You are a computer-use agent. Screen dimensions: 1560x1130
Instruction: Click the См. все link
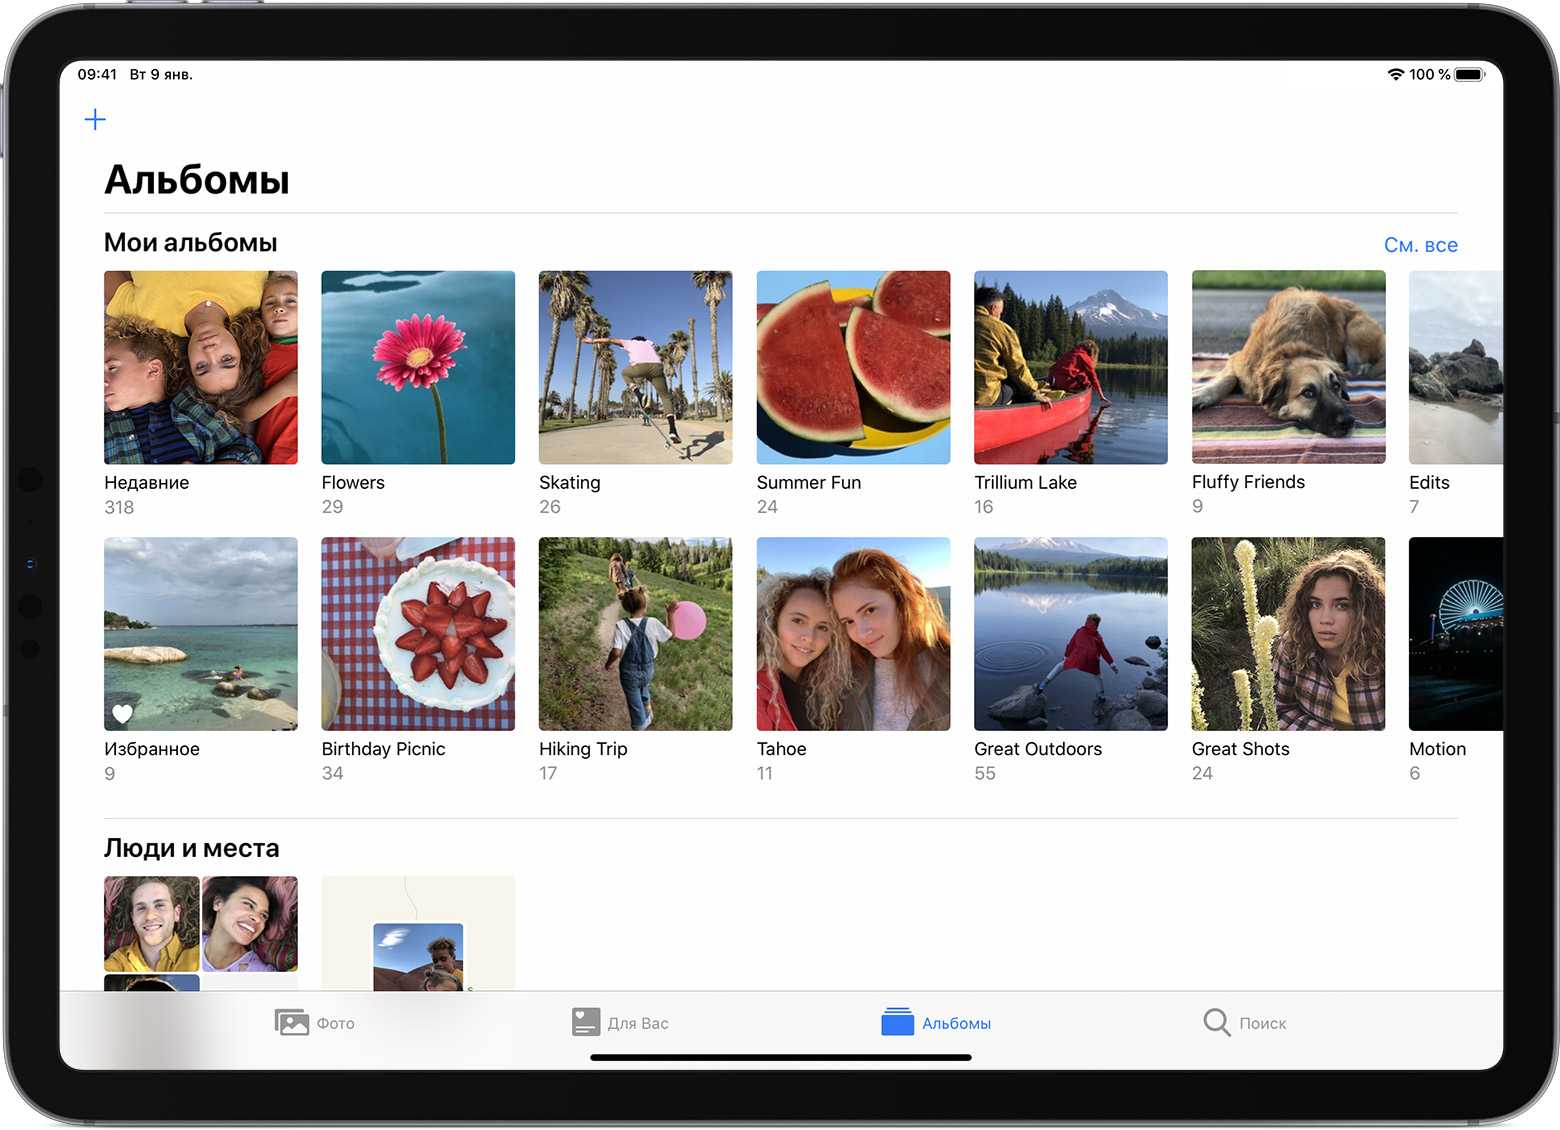tap(1420, 245)
